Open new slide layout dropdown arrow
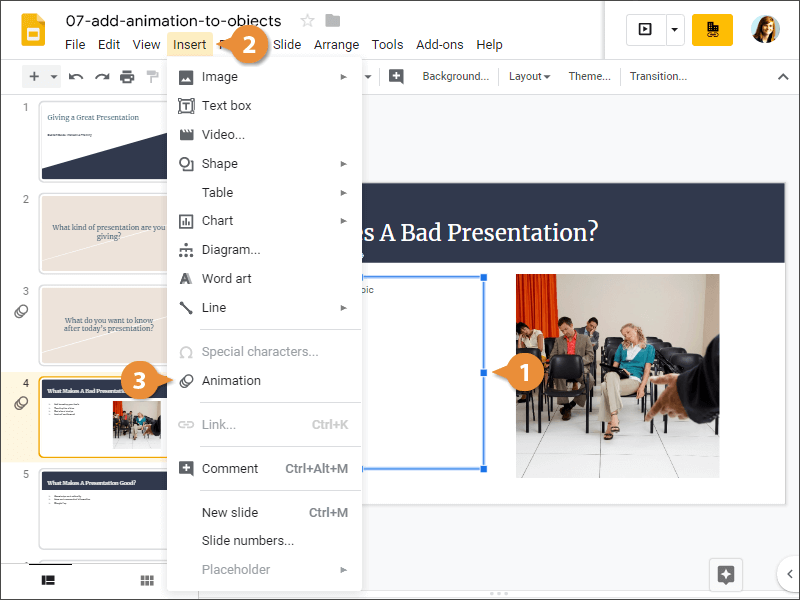Viewport: 800px width, 600px height. [x=54, y=77]
